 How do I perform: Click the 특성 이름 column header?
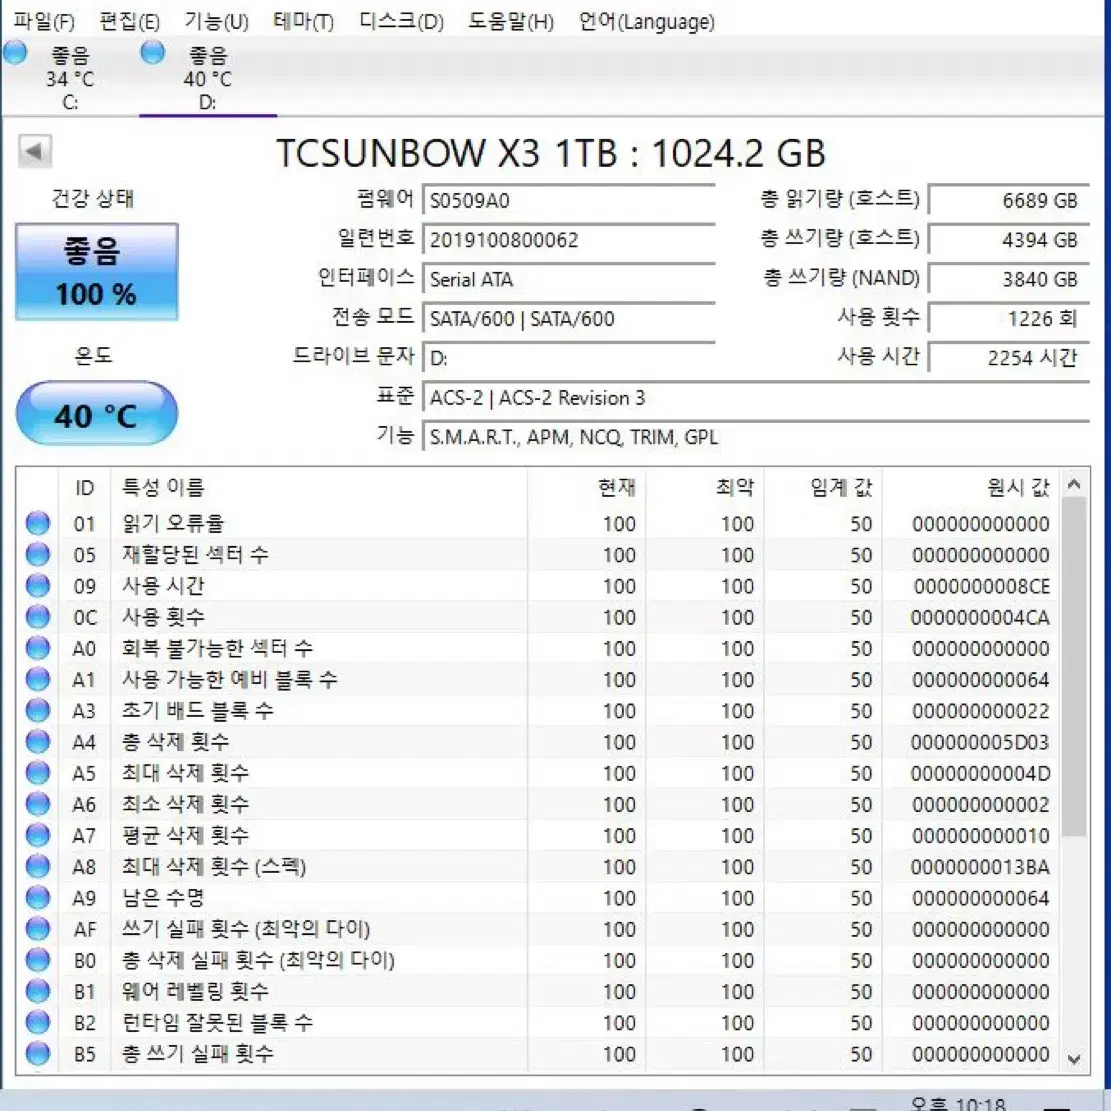point(320,487)
